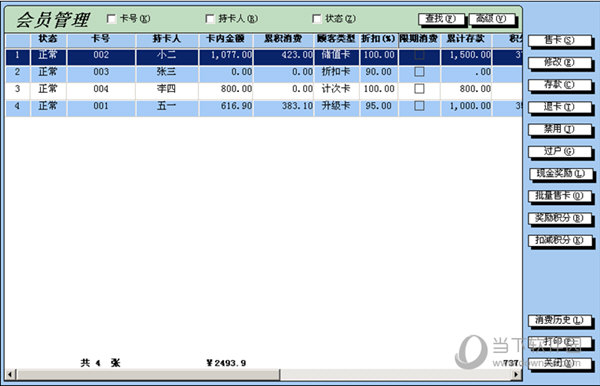Open the 消费历史 consumption history button
The image size is (600, 386).
point(560,320)
